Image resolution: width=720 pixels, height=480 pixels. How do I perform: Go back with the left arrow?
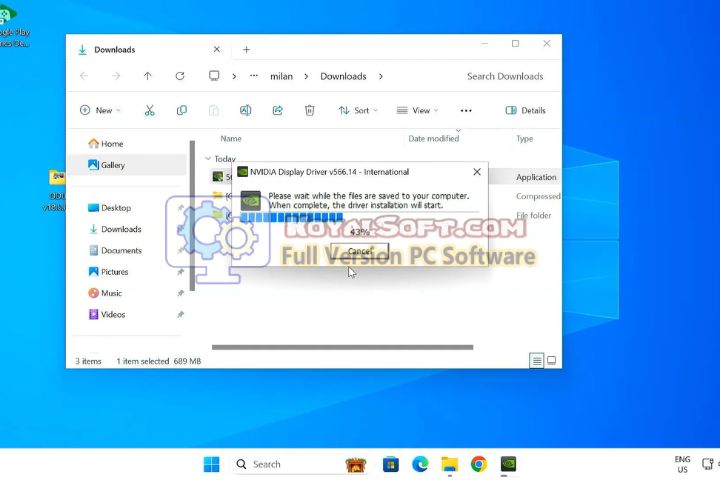pos(84,76)
